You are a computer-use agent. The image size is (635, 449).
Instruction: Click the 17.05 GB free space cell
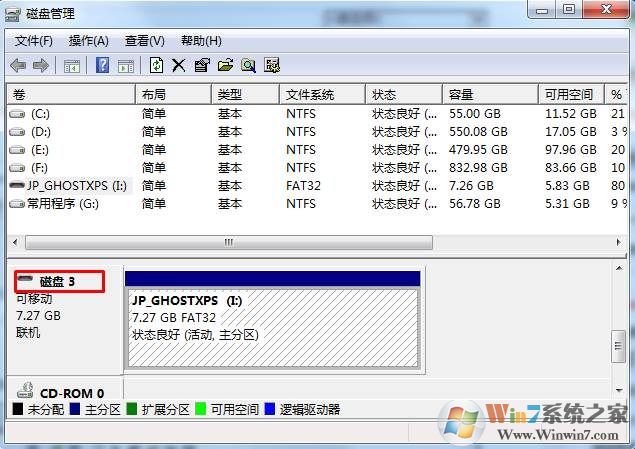click(571, 132)
